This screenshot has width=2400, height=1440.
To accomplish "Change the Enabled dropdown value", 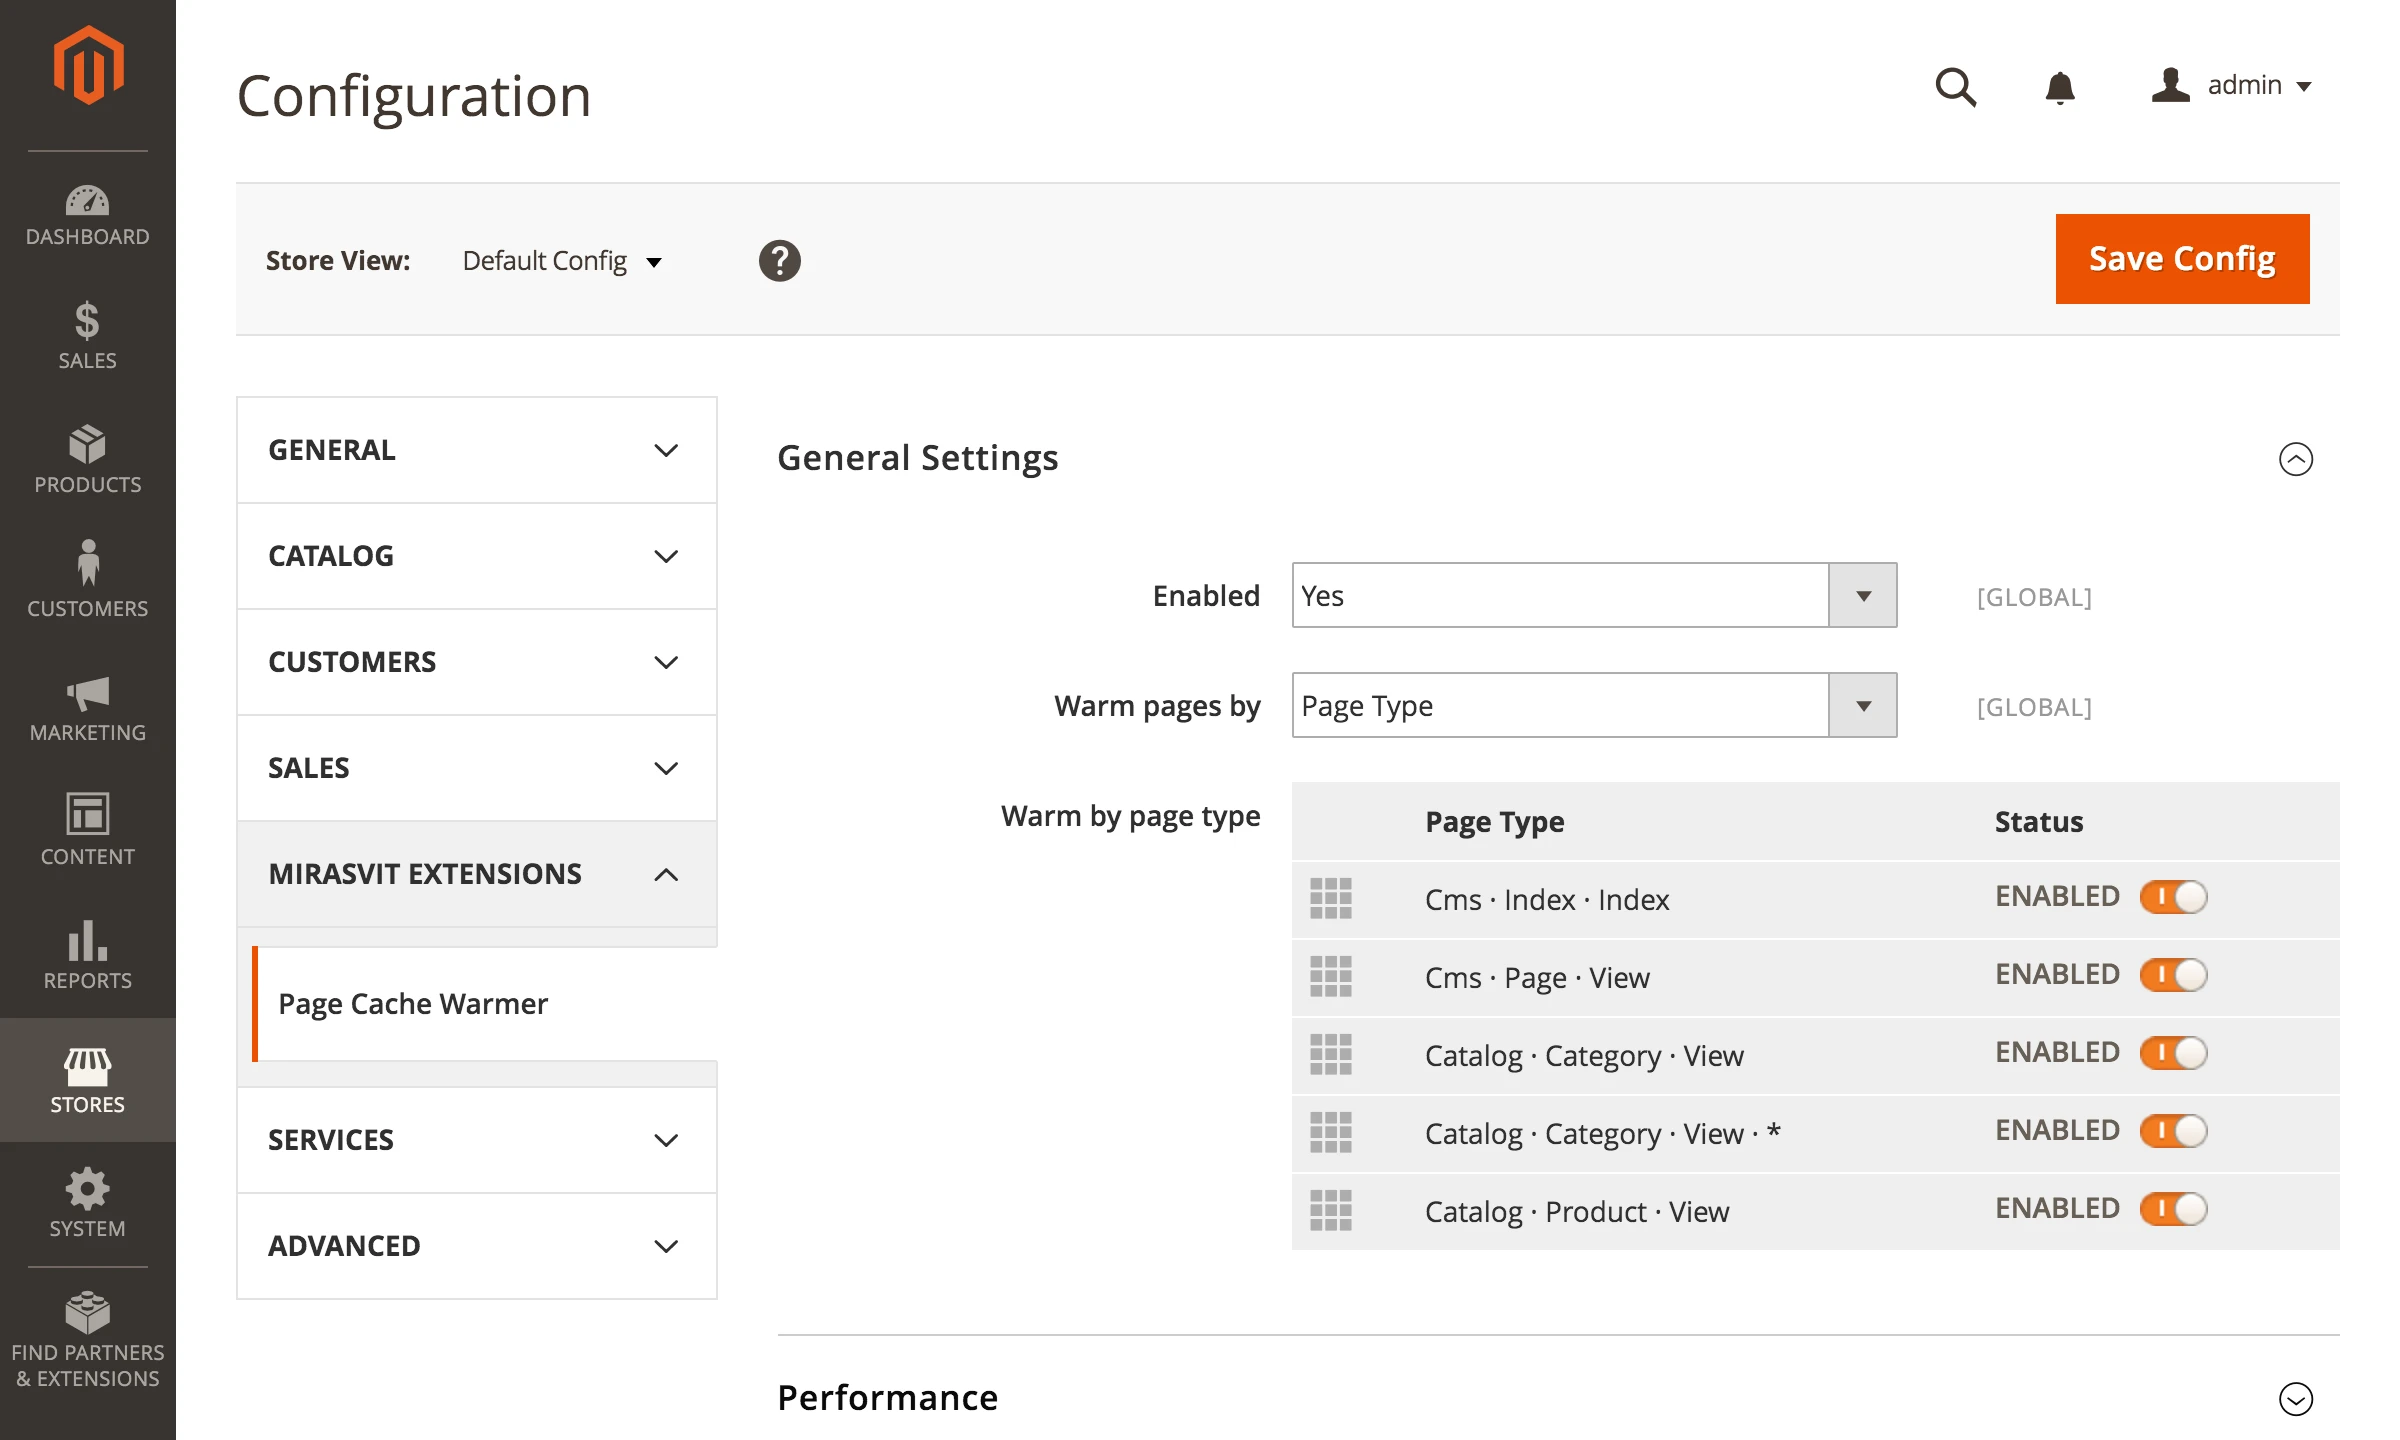I will click(1862, 595).
